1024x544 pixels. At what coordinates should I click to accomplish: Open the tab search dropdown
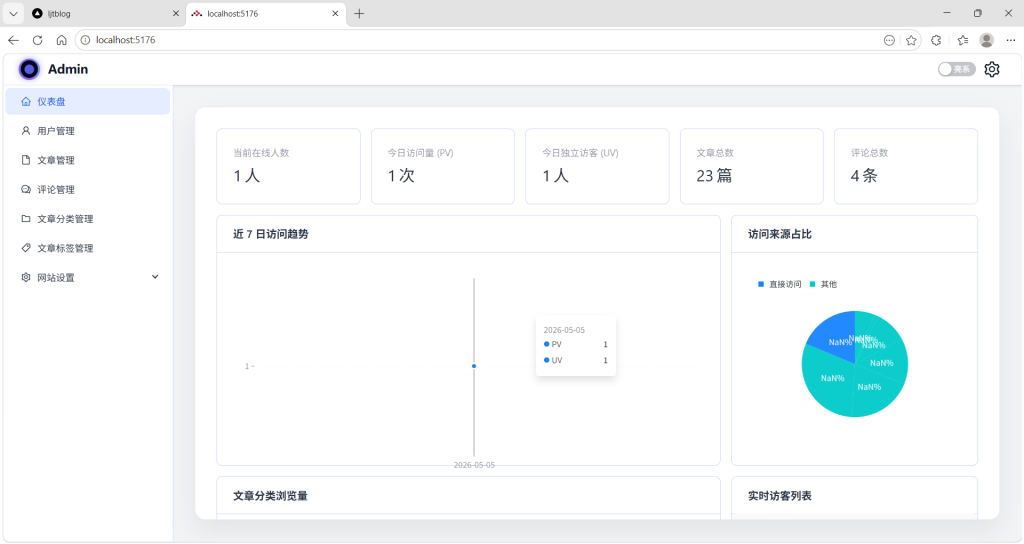(13, 13)
